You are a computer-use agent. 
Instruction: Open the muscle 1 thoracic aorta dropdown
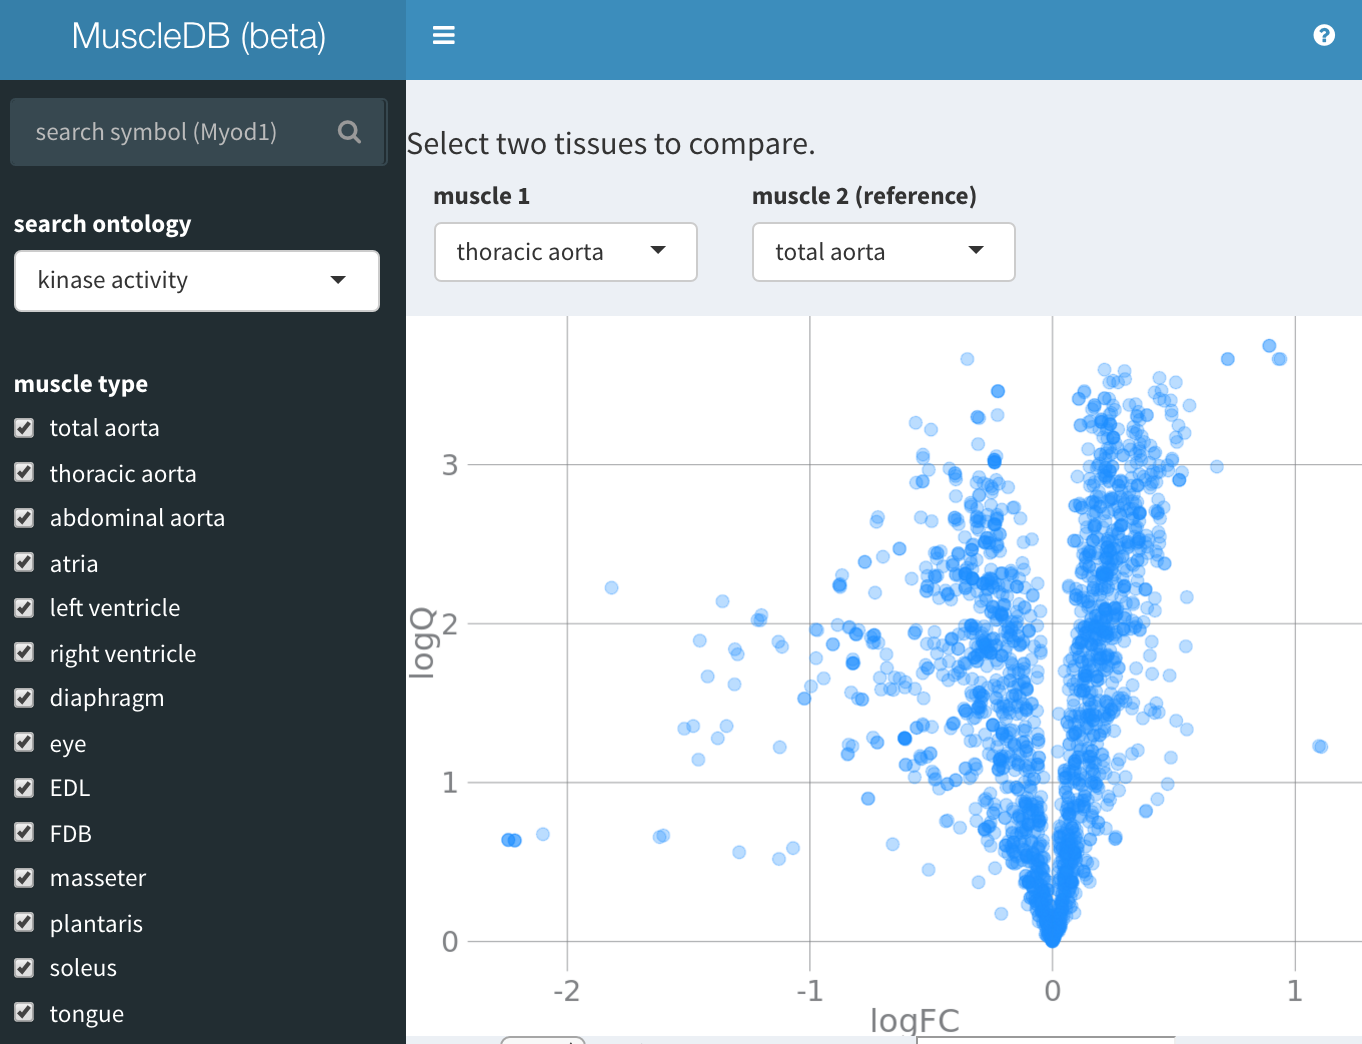[x=566, y=252]
